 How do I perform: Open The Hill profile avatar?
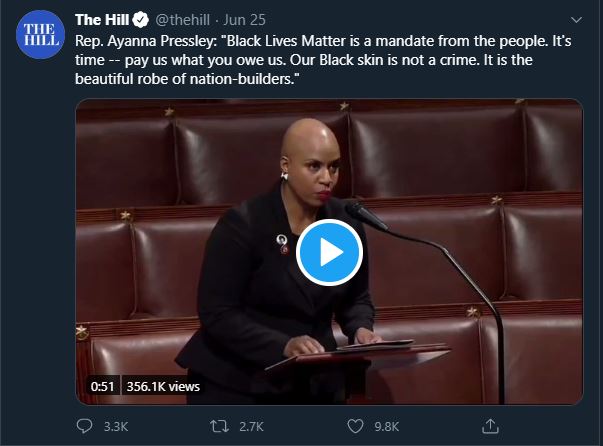tap(40, 35)
